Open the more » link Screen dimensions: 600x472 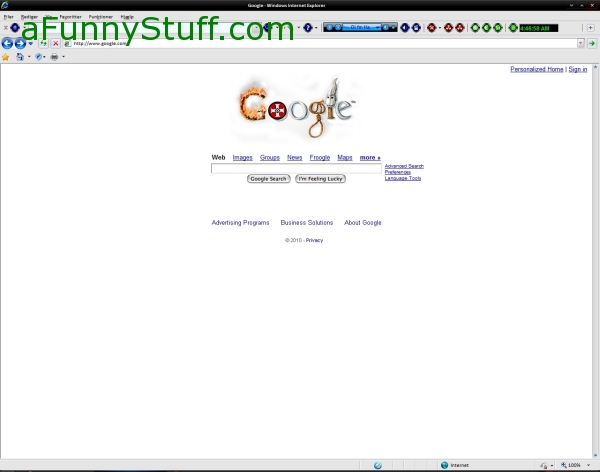pyautogui.click(x=370, y=157)
